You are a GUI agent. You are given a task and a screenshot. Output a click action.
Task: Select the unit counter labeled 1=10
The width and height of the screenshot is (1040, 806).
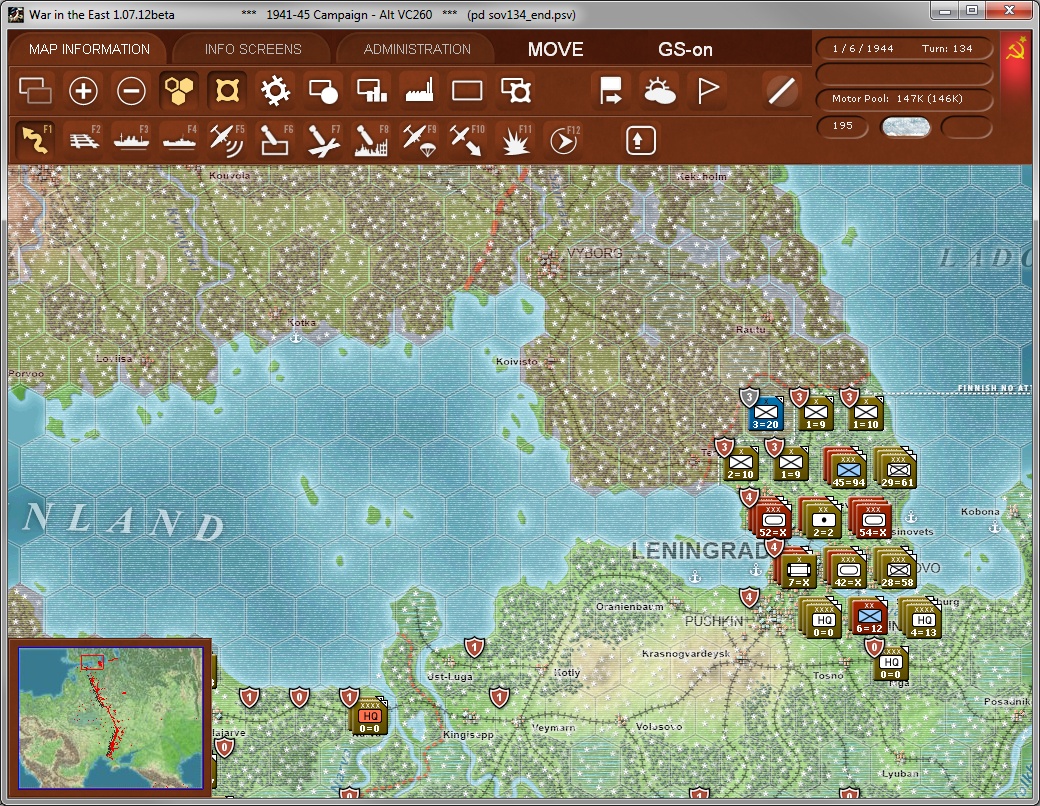866,414
